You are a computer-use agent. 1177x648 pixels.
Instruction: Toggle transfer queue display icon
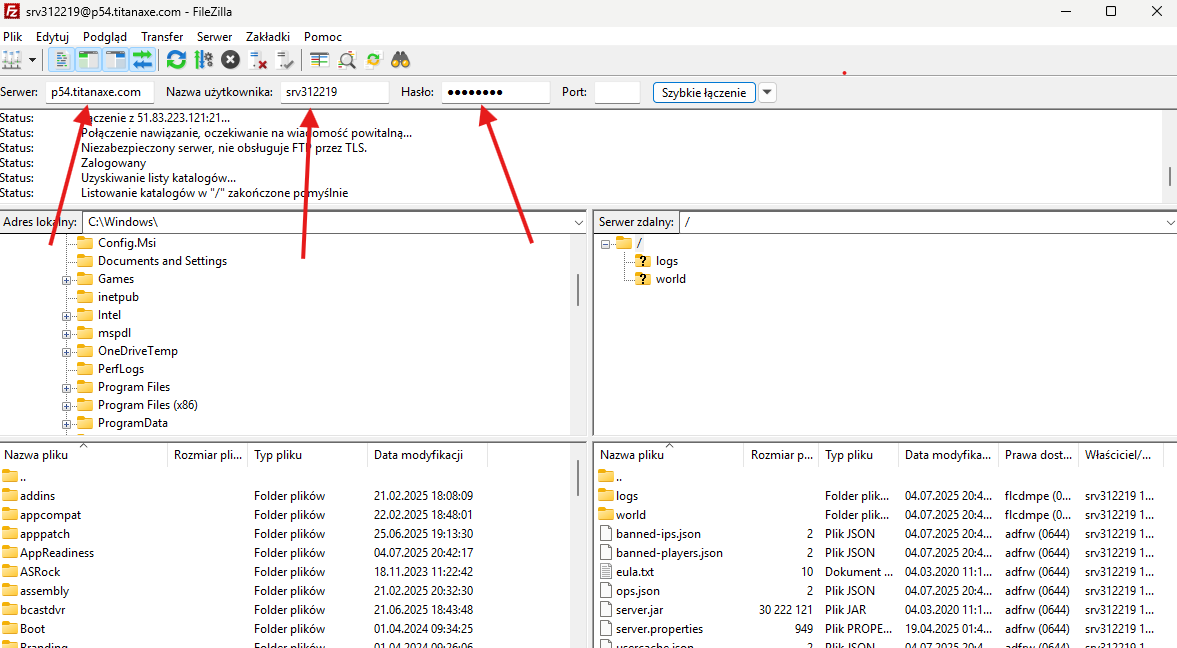tap(142, 60)
